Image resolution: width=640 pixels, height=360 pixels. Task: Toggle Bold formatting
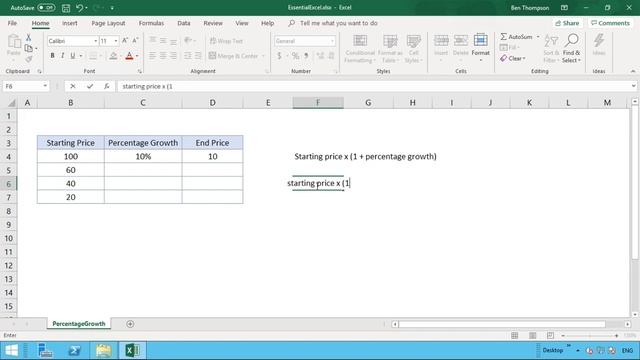pyautogui.click(x=52, y=56)
